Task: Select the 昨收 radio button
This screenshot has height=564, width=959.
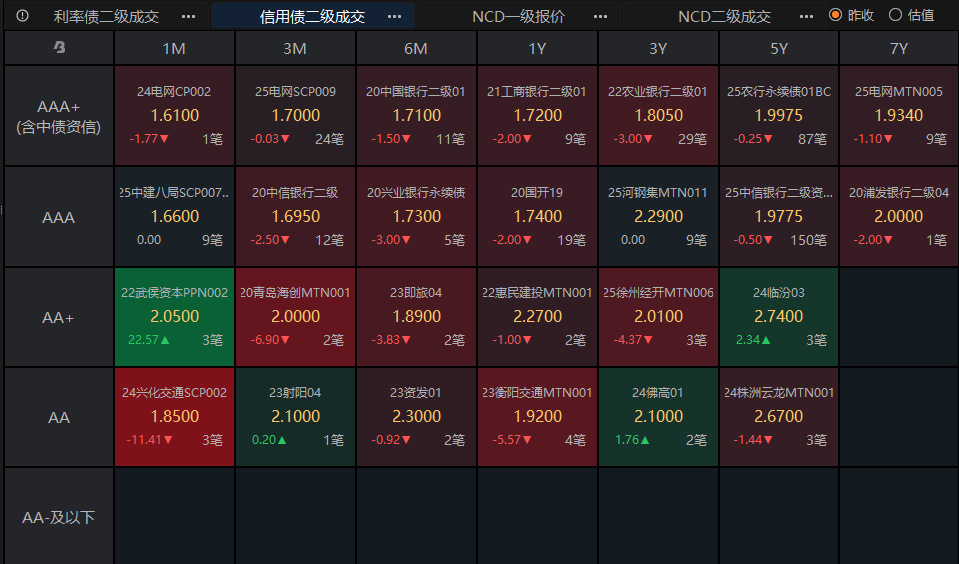Action: (x=835, y=15)
